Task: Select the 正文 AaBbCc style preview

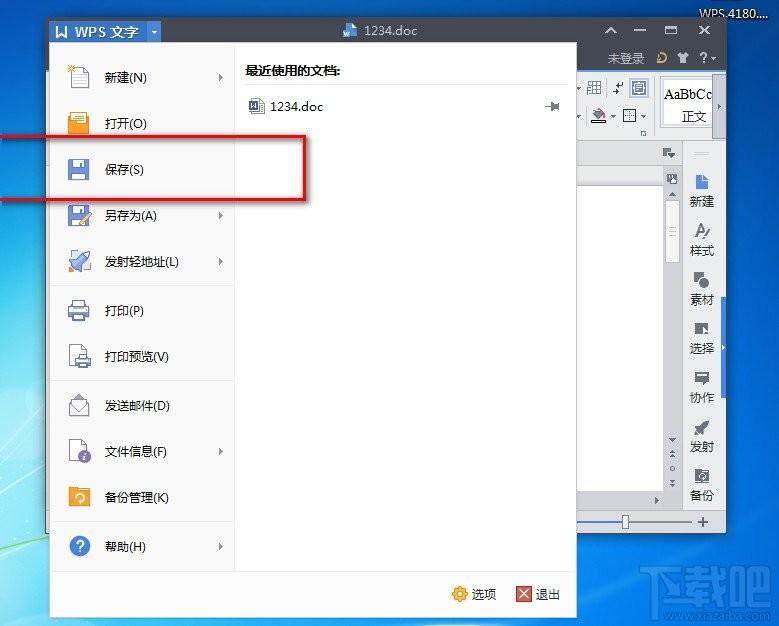Action: point(688,104)
